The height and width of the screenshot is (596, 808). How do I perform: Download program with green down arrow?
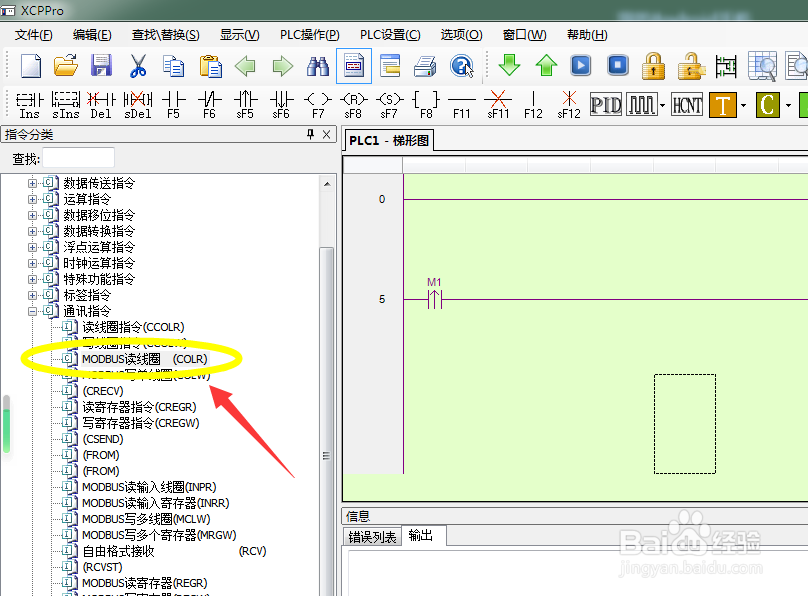[509, 65]
